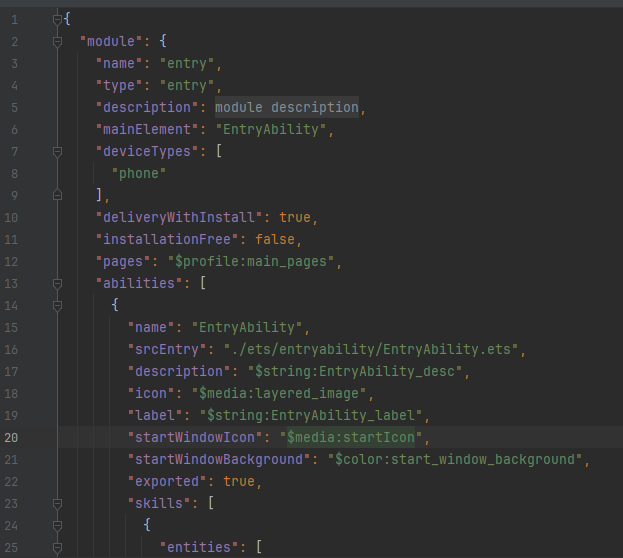Click the "EntryAbility" value on line 6

pos(271,130)
